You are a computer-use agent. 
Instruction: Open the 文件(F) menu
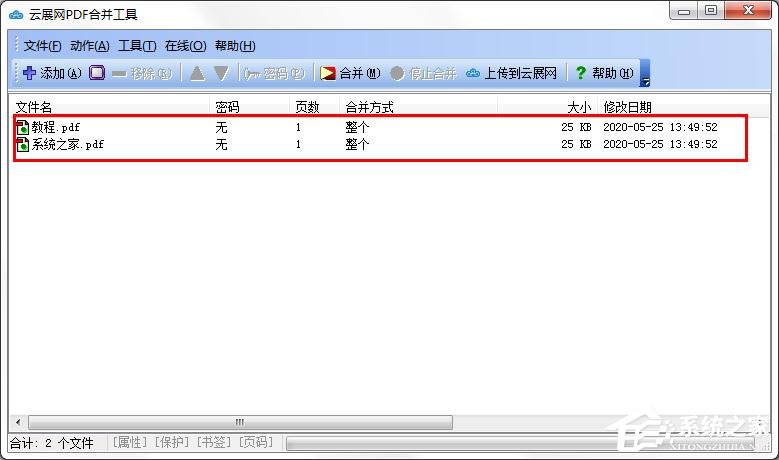pyautogui.click(x=42, y=46)
